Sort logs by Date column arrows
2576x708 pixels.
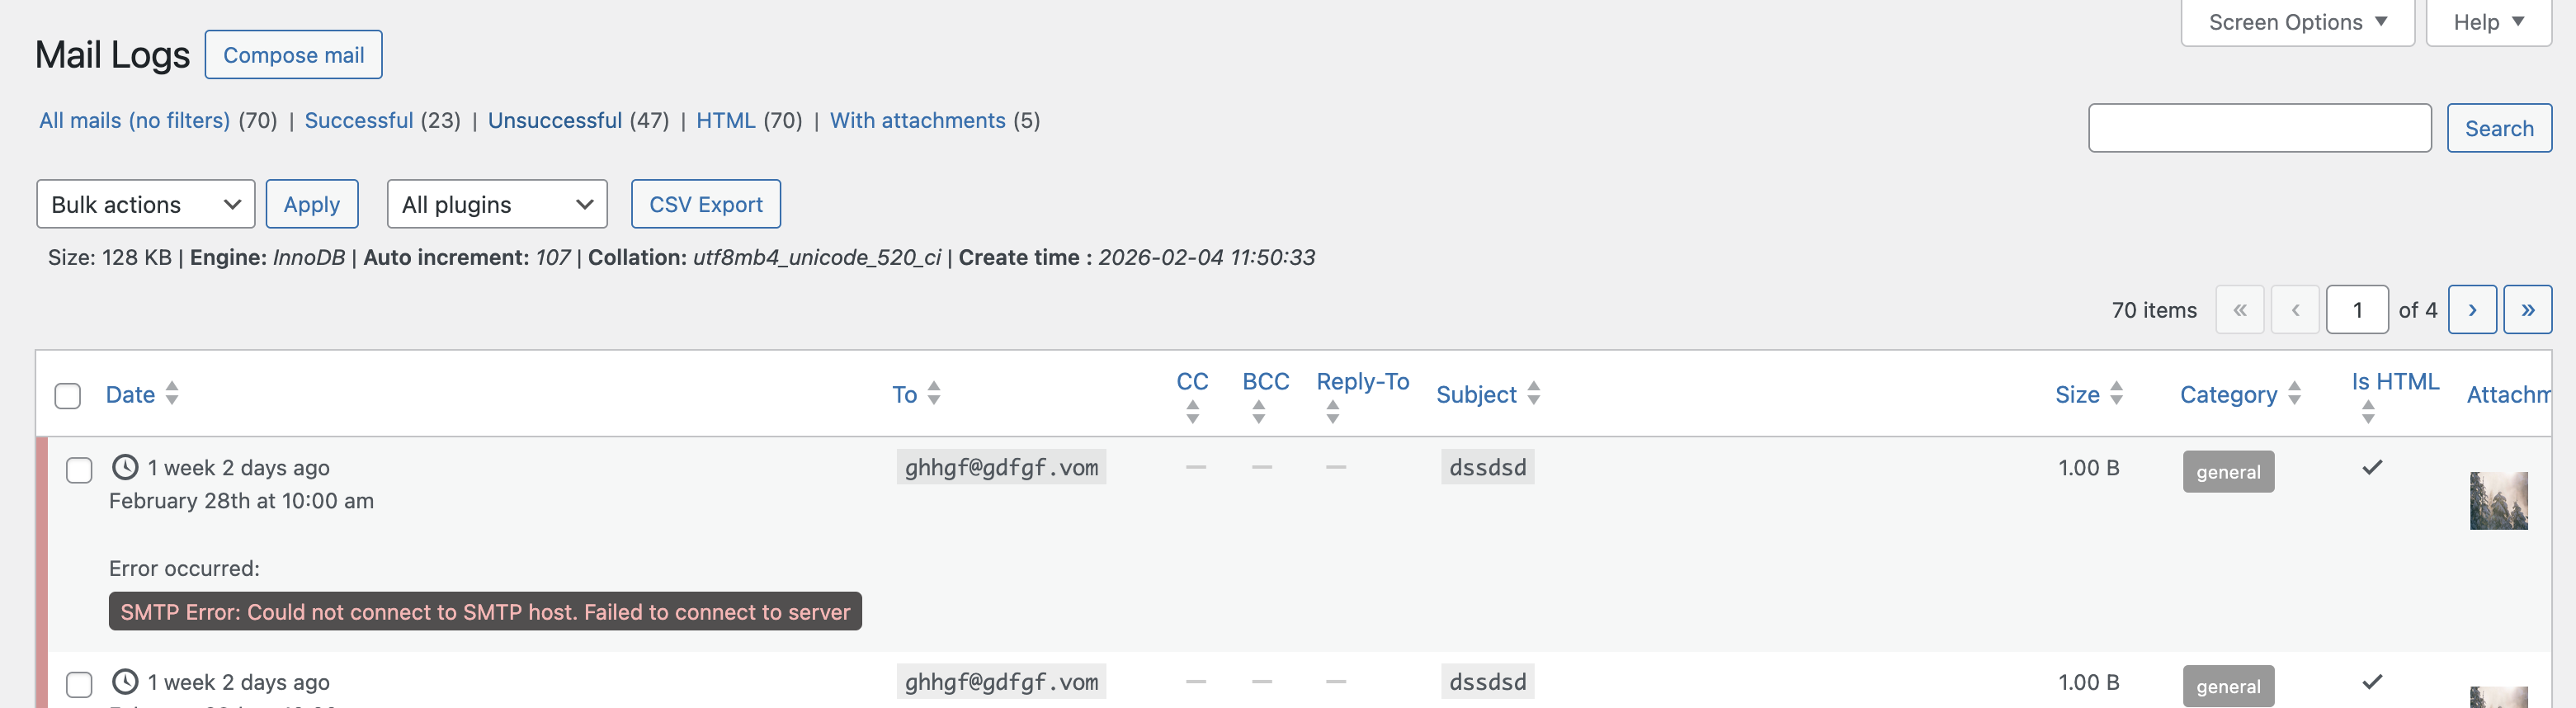172,394
